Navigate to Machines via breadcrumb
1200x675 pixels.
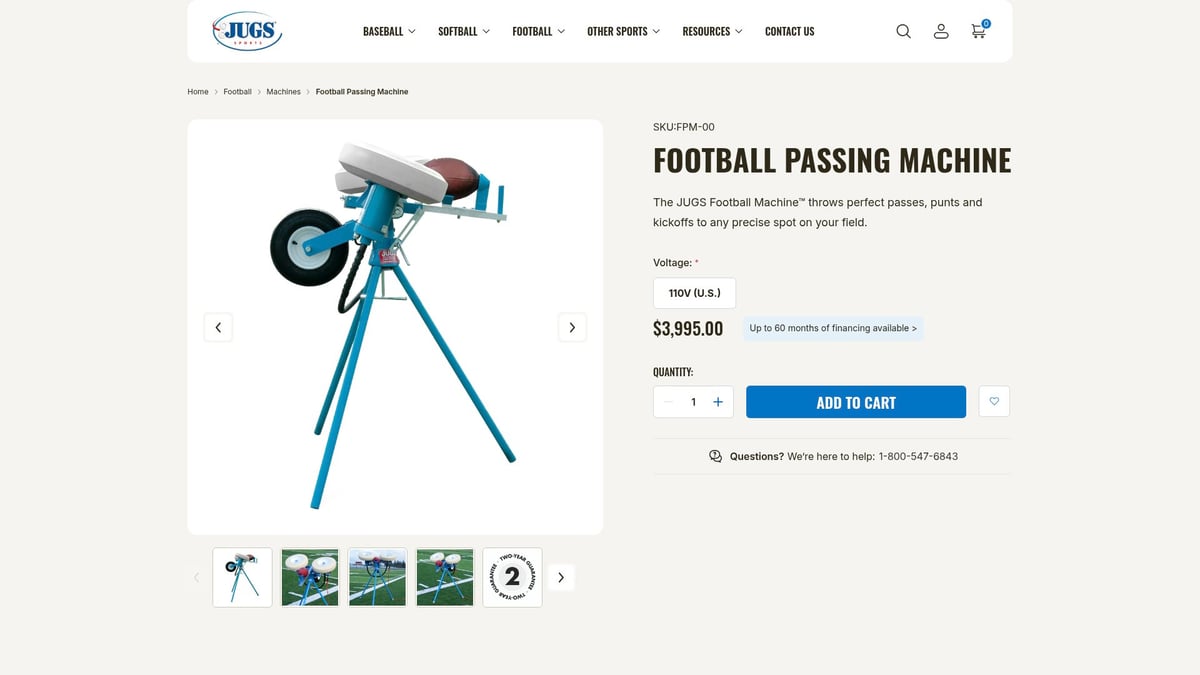click(283, 91)
